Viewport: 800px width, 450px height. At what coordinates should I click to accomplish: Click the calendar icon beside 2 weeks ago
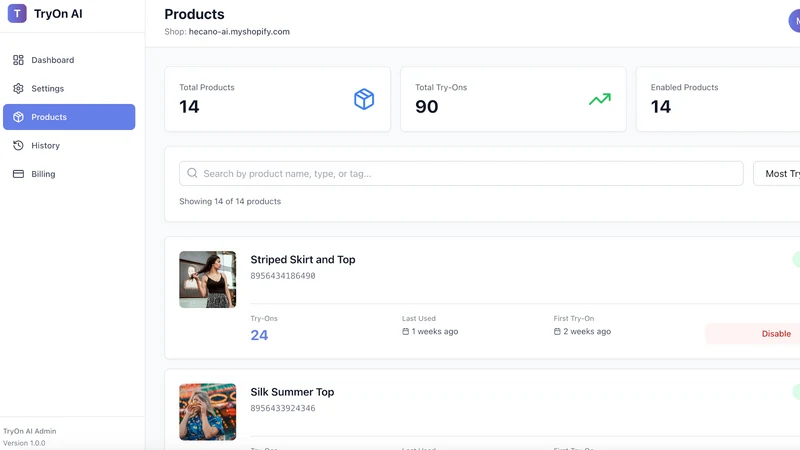557,332
